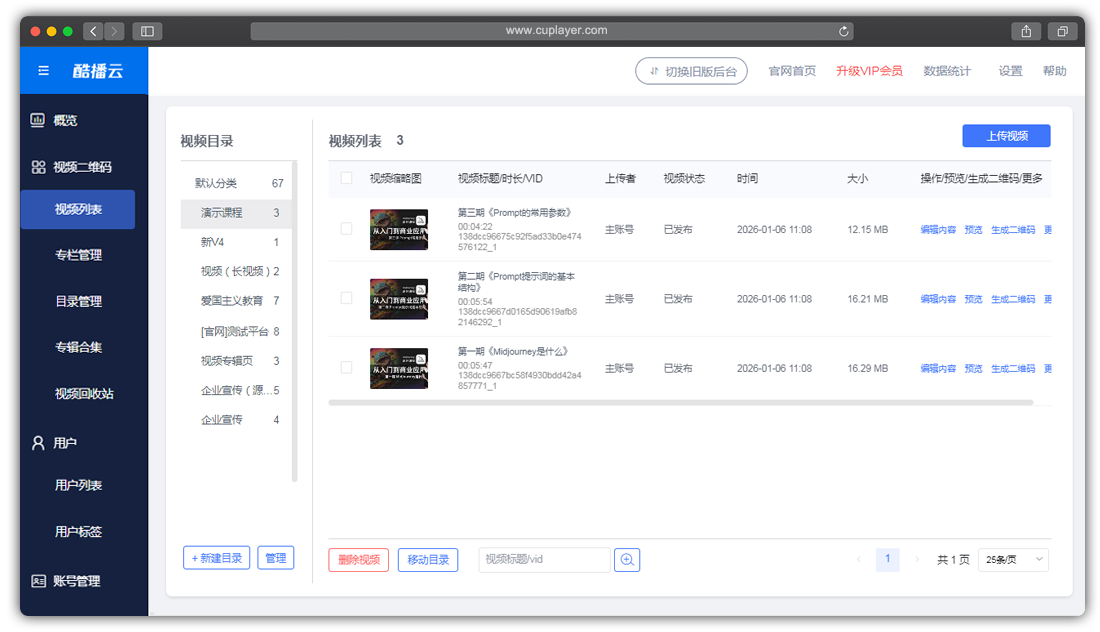Screen dimensions: 1100x632
Task: Select the checkbox for 第三期《Prompt的常用参数》
Action: click(346, 229)
